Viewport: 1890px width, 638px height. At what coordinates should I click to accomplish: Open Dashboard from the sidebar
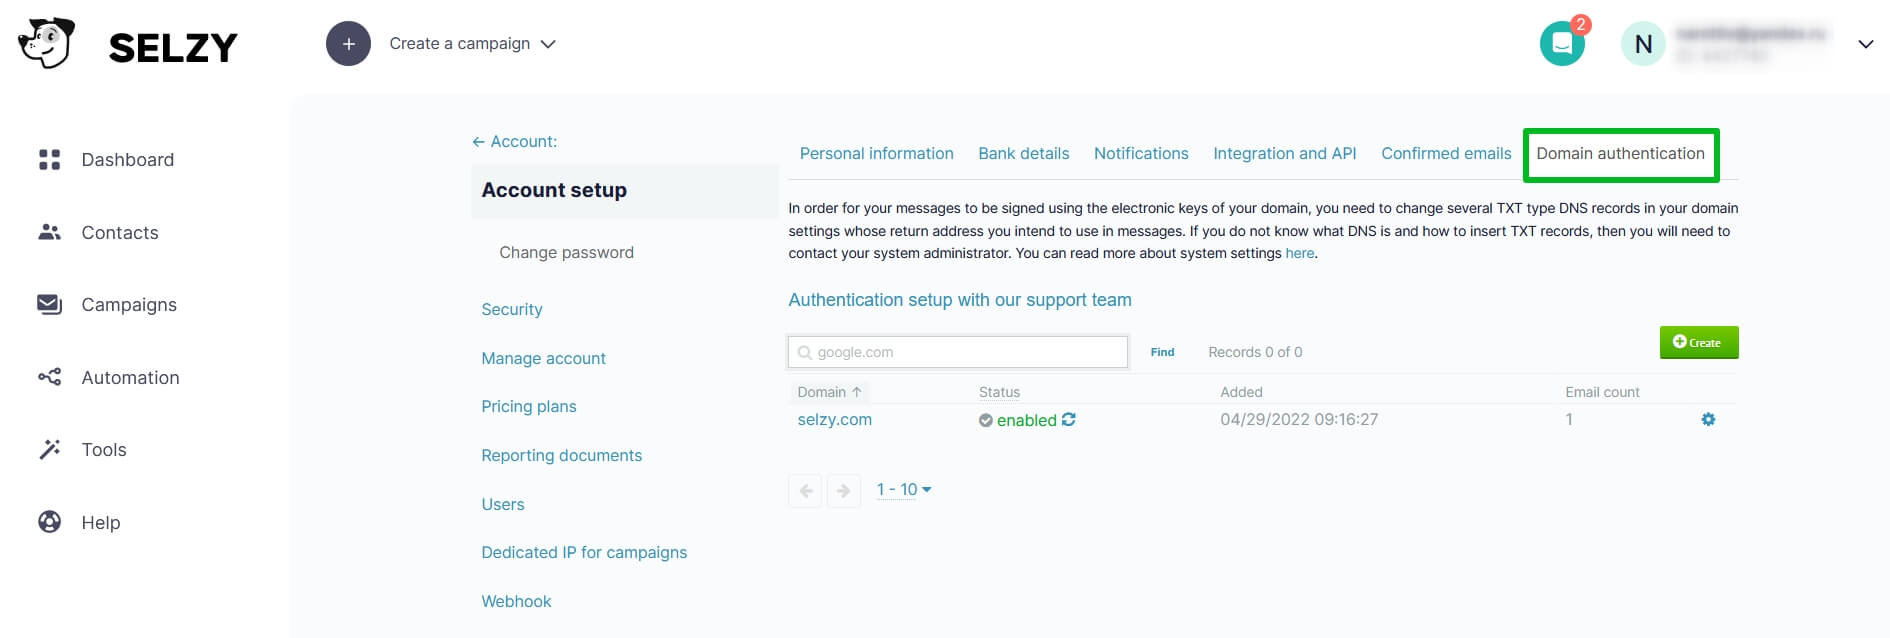coord(128,160)
